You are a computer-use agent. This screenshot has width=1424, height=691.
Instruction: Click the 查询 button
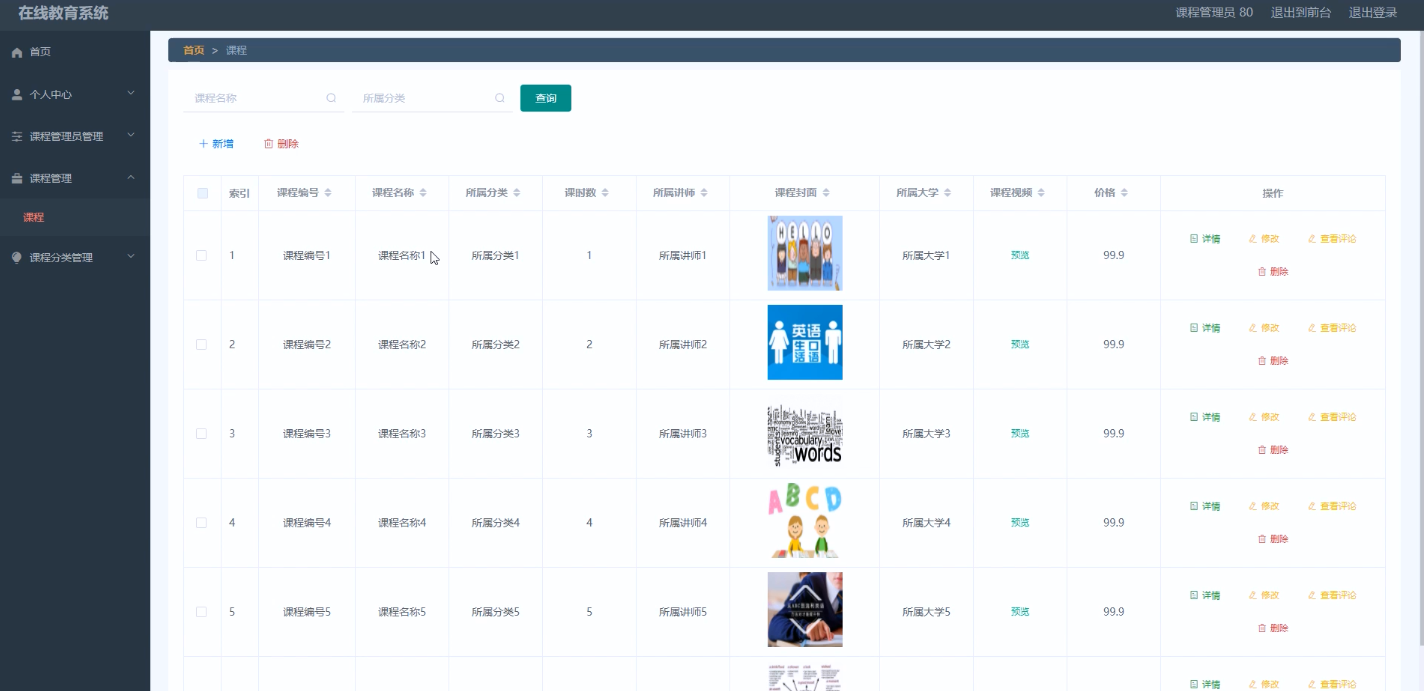click(x=546, y=98)
